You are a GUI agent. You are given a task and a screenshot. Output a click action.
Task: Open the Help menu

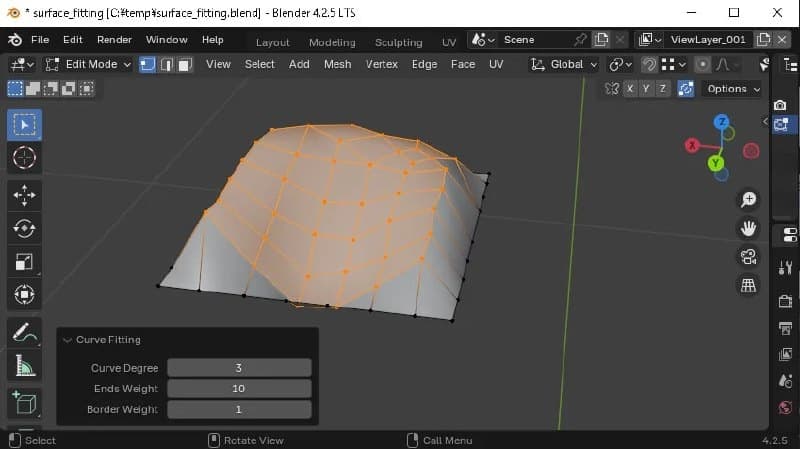pos(212,40)
